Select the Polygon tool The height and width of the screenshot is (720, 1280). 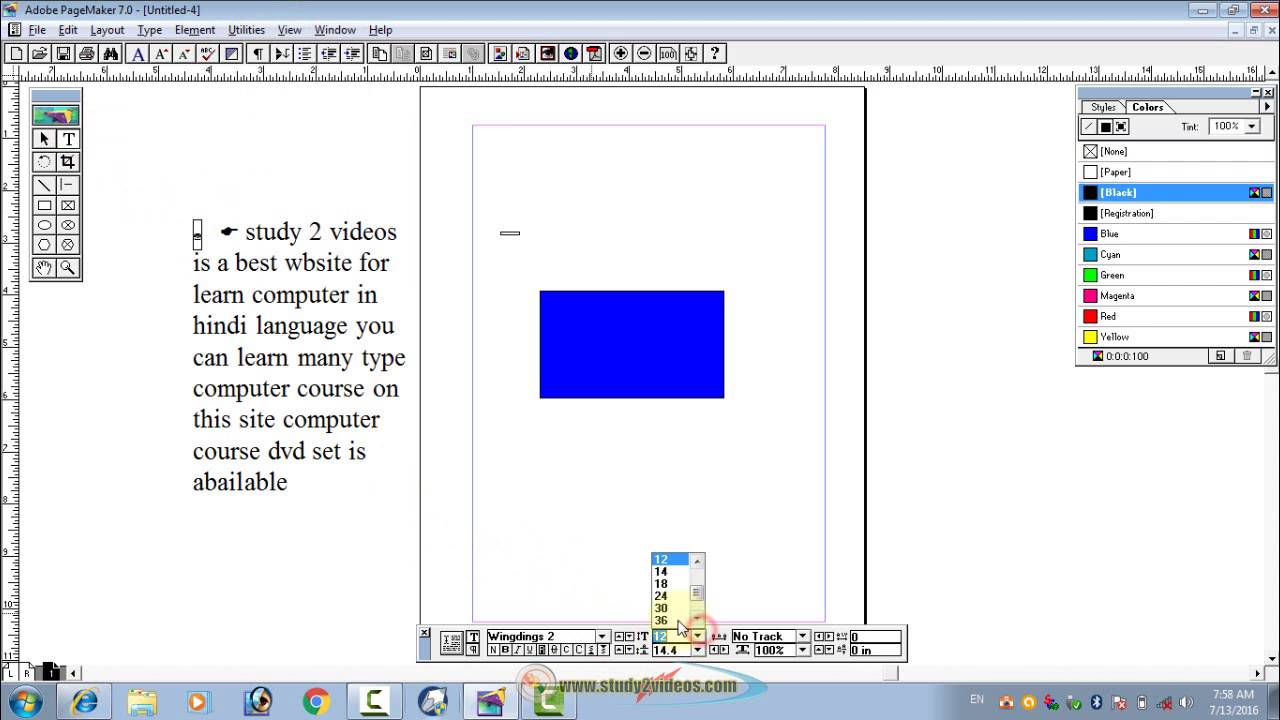(x=44, y=245)
